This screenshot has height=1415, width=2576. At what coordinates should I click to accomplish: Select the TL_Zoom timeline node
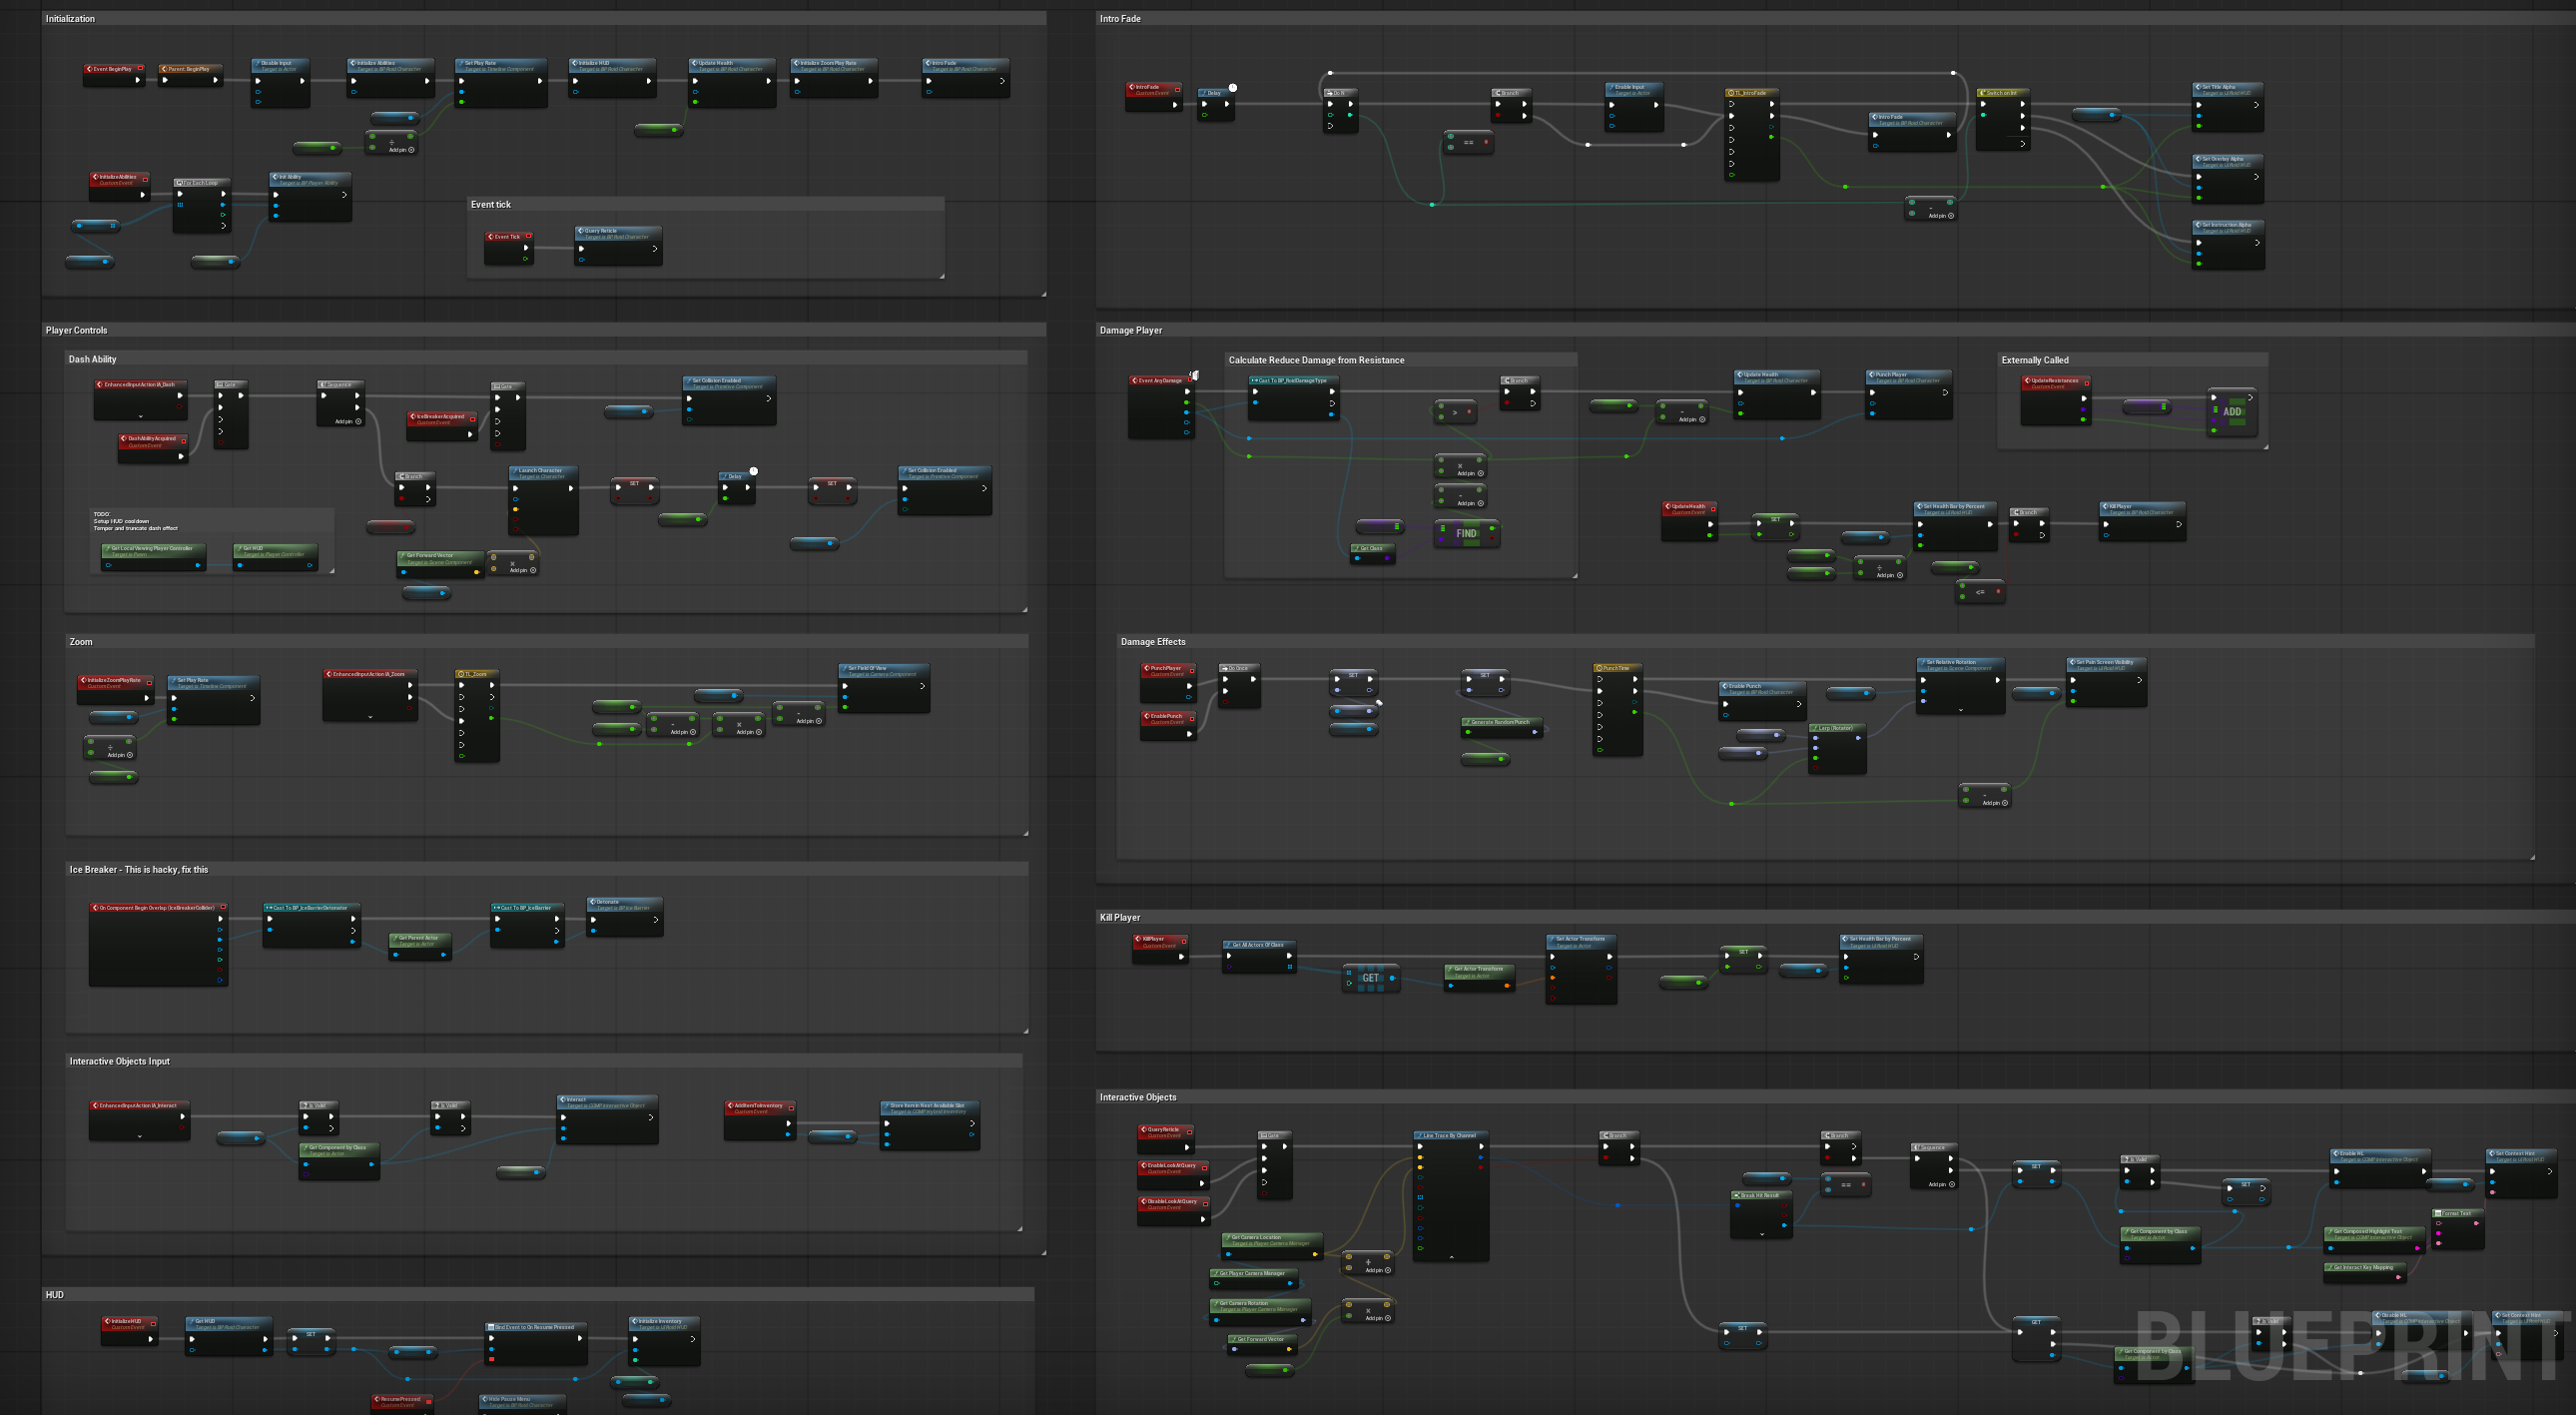pyautogui.click(x=476, y=674)
